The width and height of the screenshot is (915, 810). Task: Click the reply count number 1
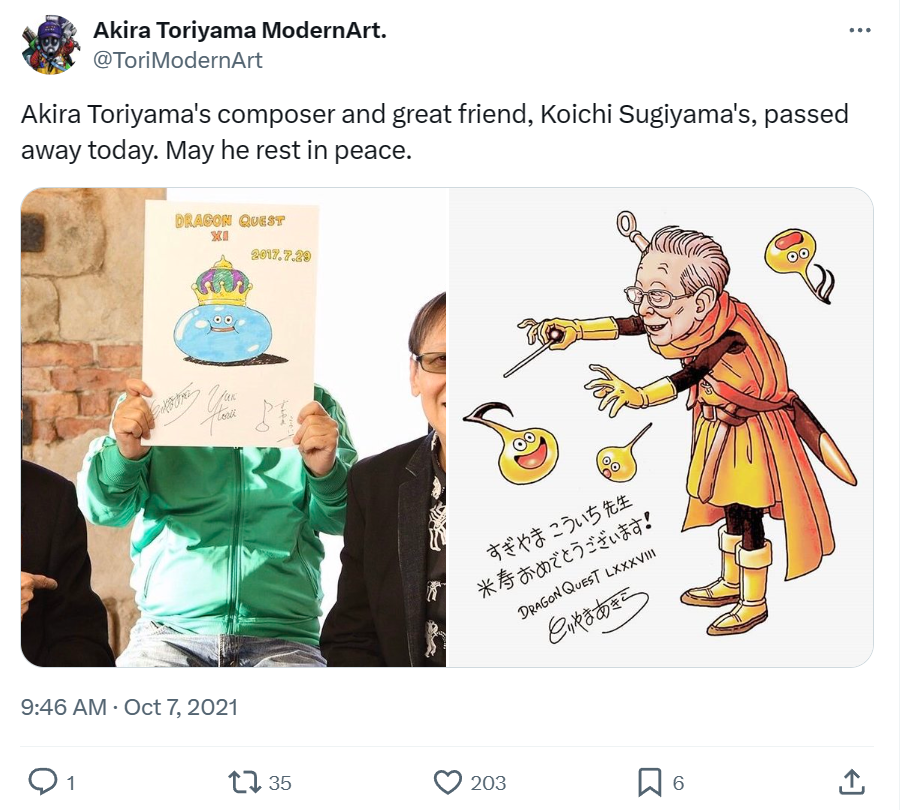(71, 783)
